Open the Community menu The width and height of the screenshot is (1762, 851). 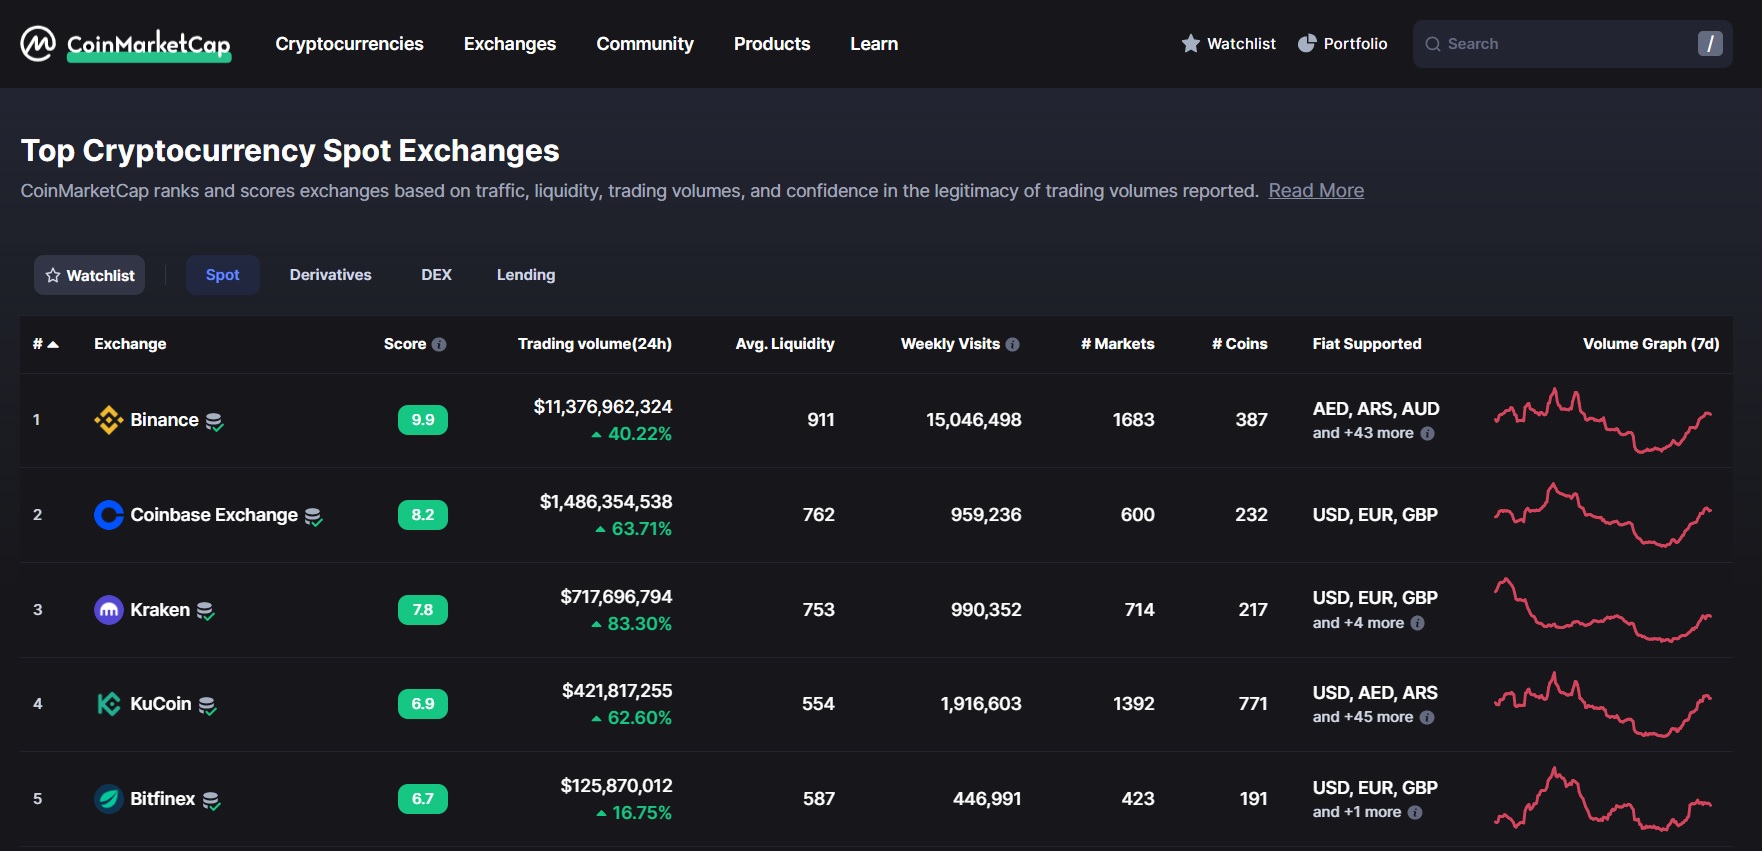pyautogui.click(x=645, y=44)
